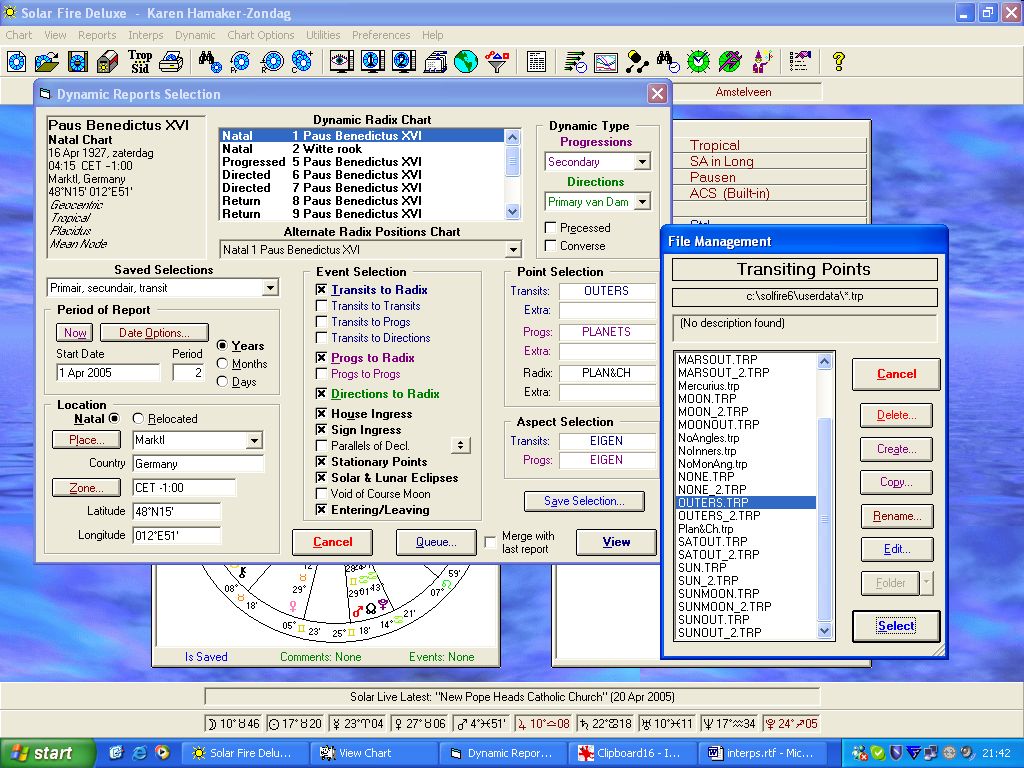Enable Transits to Transits checkbox
The height and width of the screenshot is (768, 1024).
(x=322, y=306)
